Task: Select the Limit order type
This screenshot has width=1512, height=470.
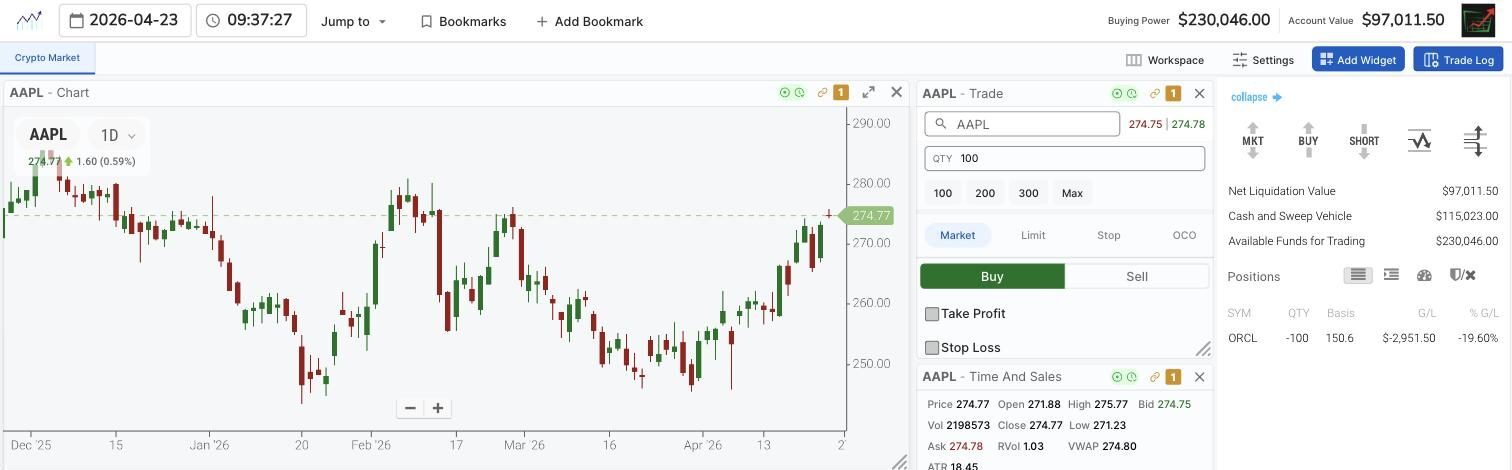Action: (1033, 235)
